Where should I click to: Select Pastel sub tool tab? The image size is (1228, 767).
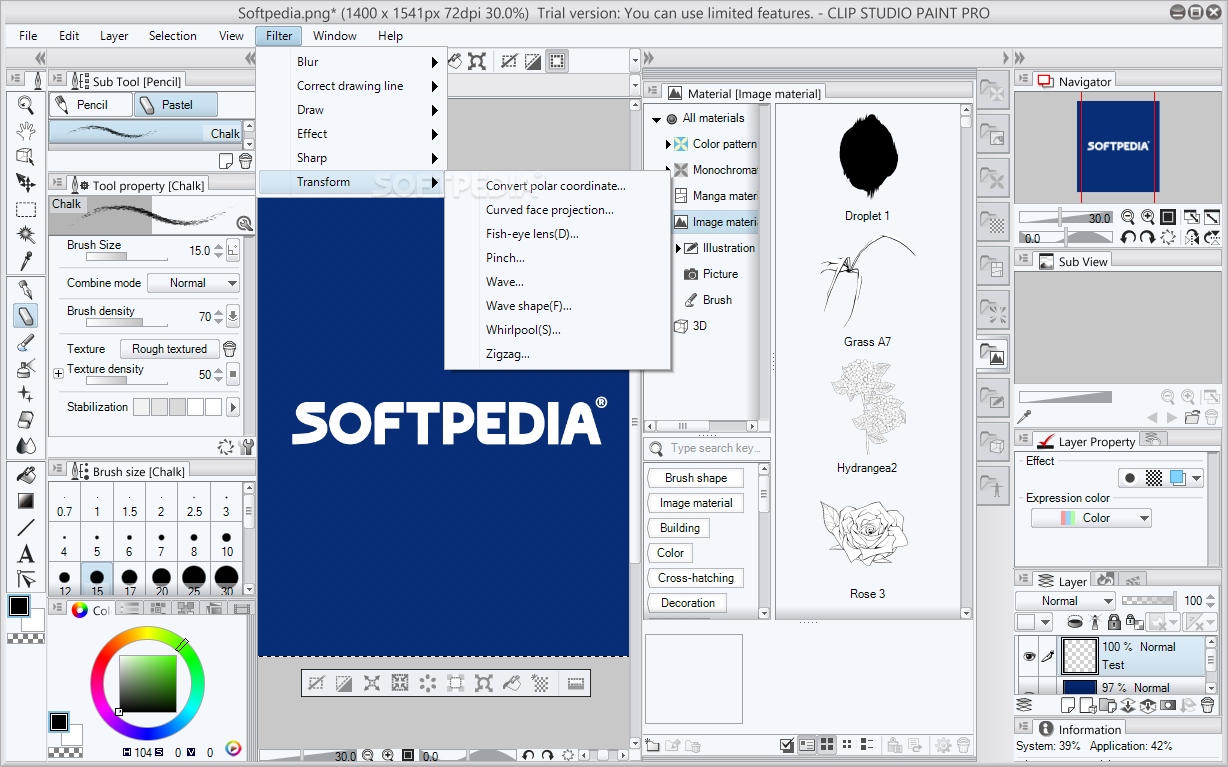[177, 104]
